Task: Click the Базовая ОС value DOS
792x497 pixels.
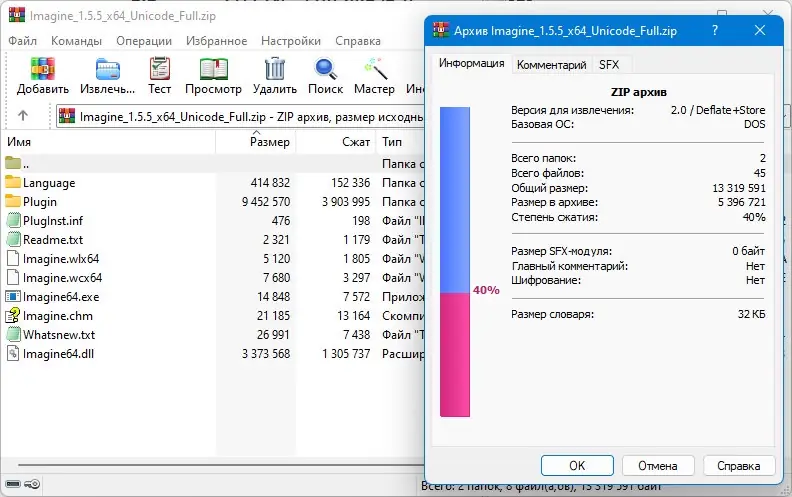Action: [x=755, y=124]
